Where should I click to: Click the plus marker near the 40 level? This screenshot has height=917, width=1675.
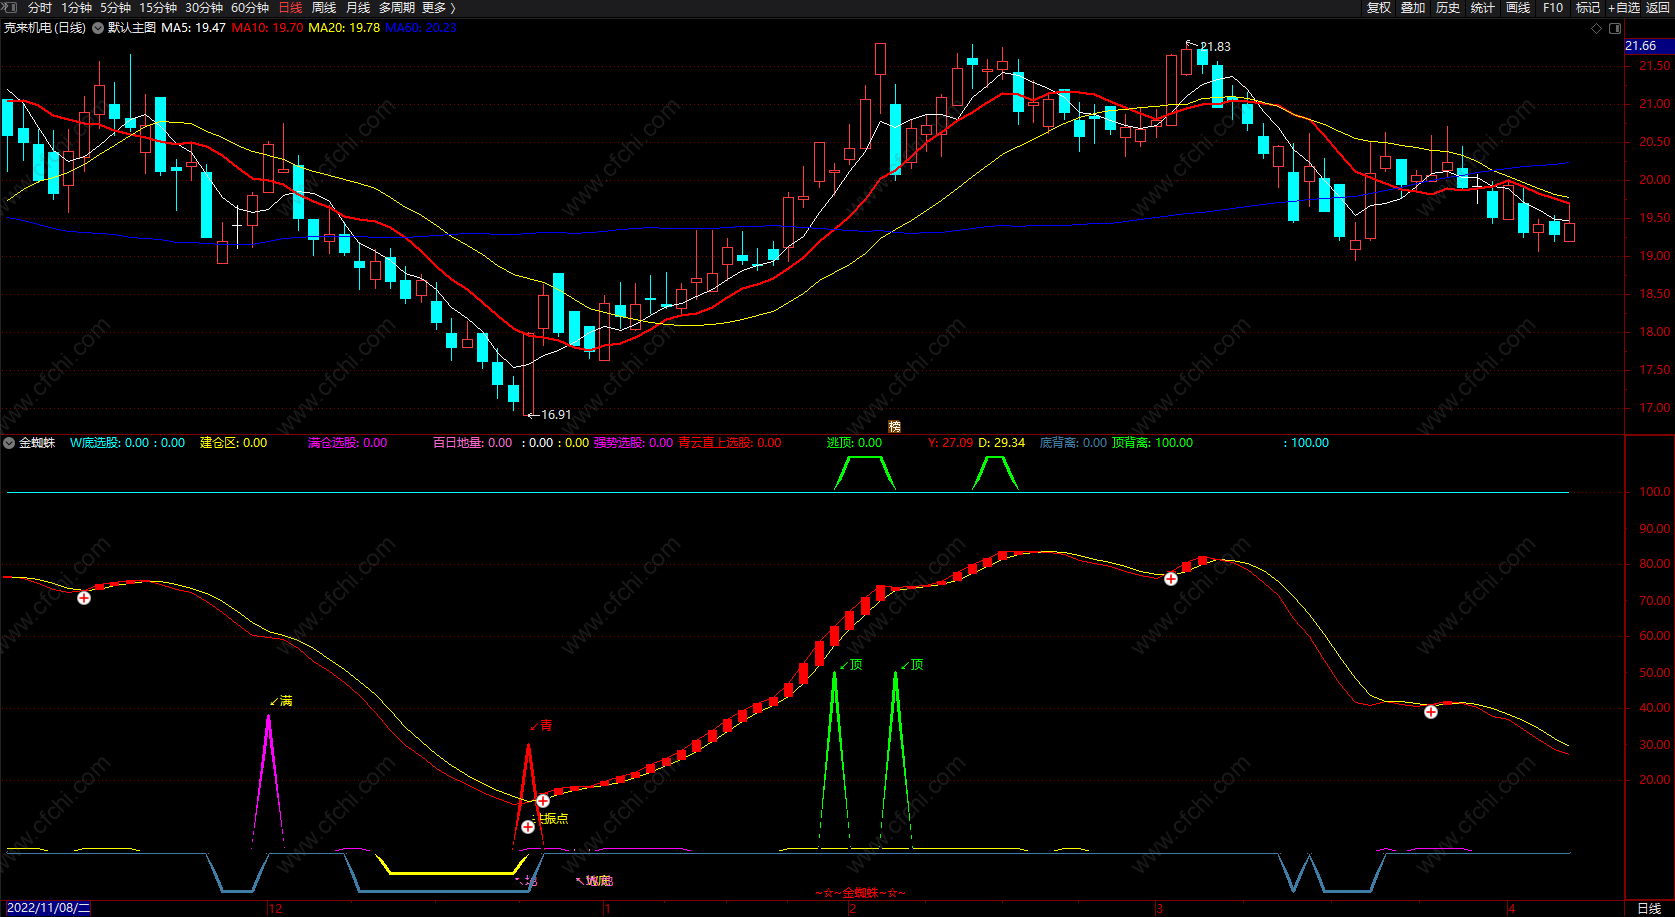coord(1431,712)
